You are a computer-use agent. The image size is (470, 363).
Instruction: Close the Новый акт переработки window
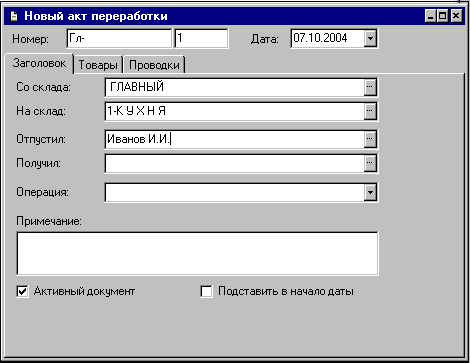click(456, 16)
